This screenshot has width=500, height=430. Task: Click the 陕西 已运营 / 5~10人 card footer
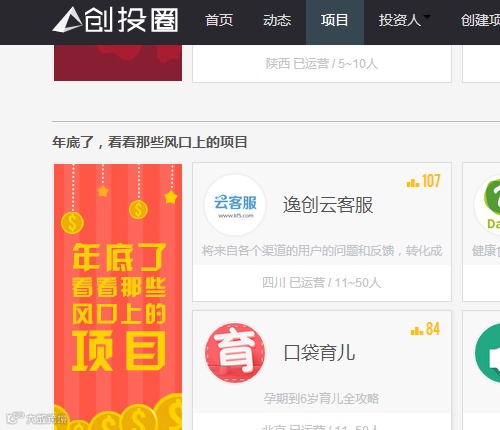click(x=322, y=64)
